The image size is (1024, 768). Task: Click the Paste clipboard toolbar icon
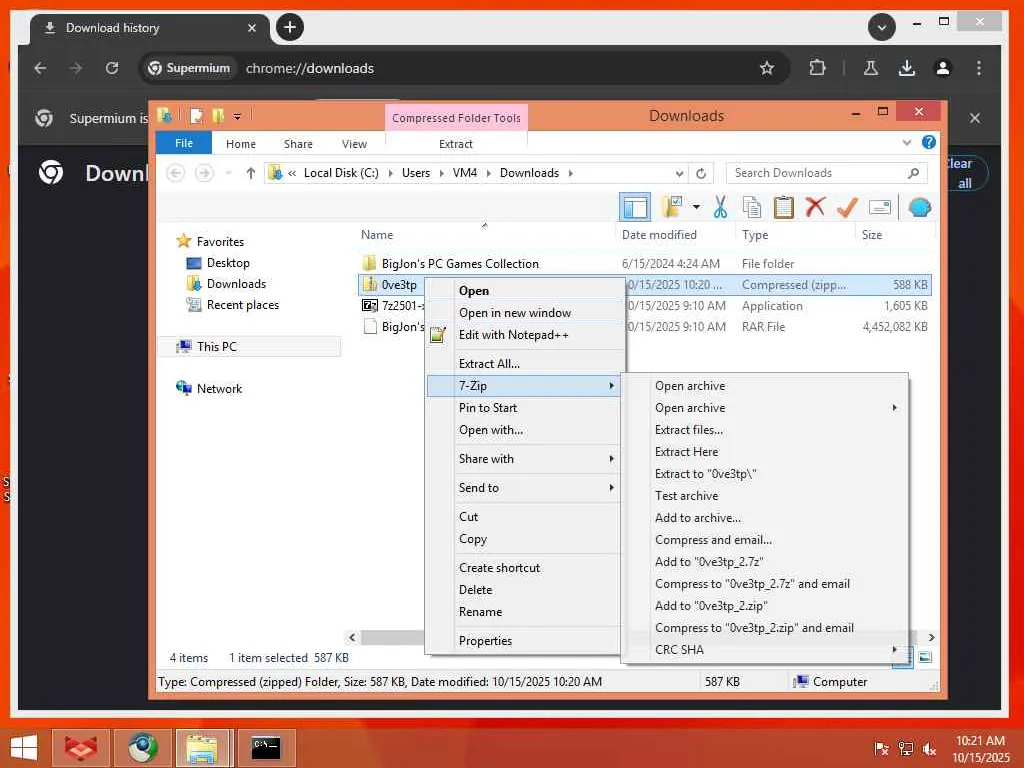coord(784,208)
